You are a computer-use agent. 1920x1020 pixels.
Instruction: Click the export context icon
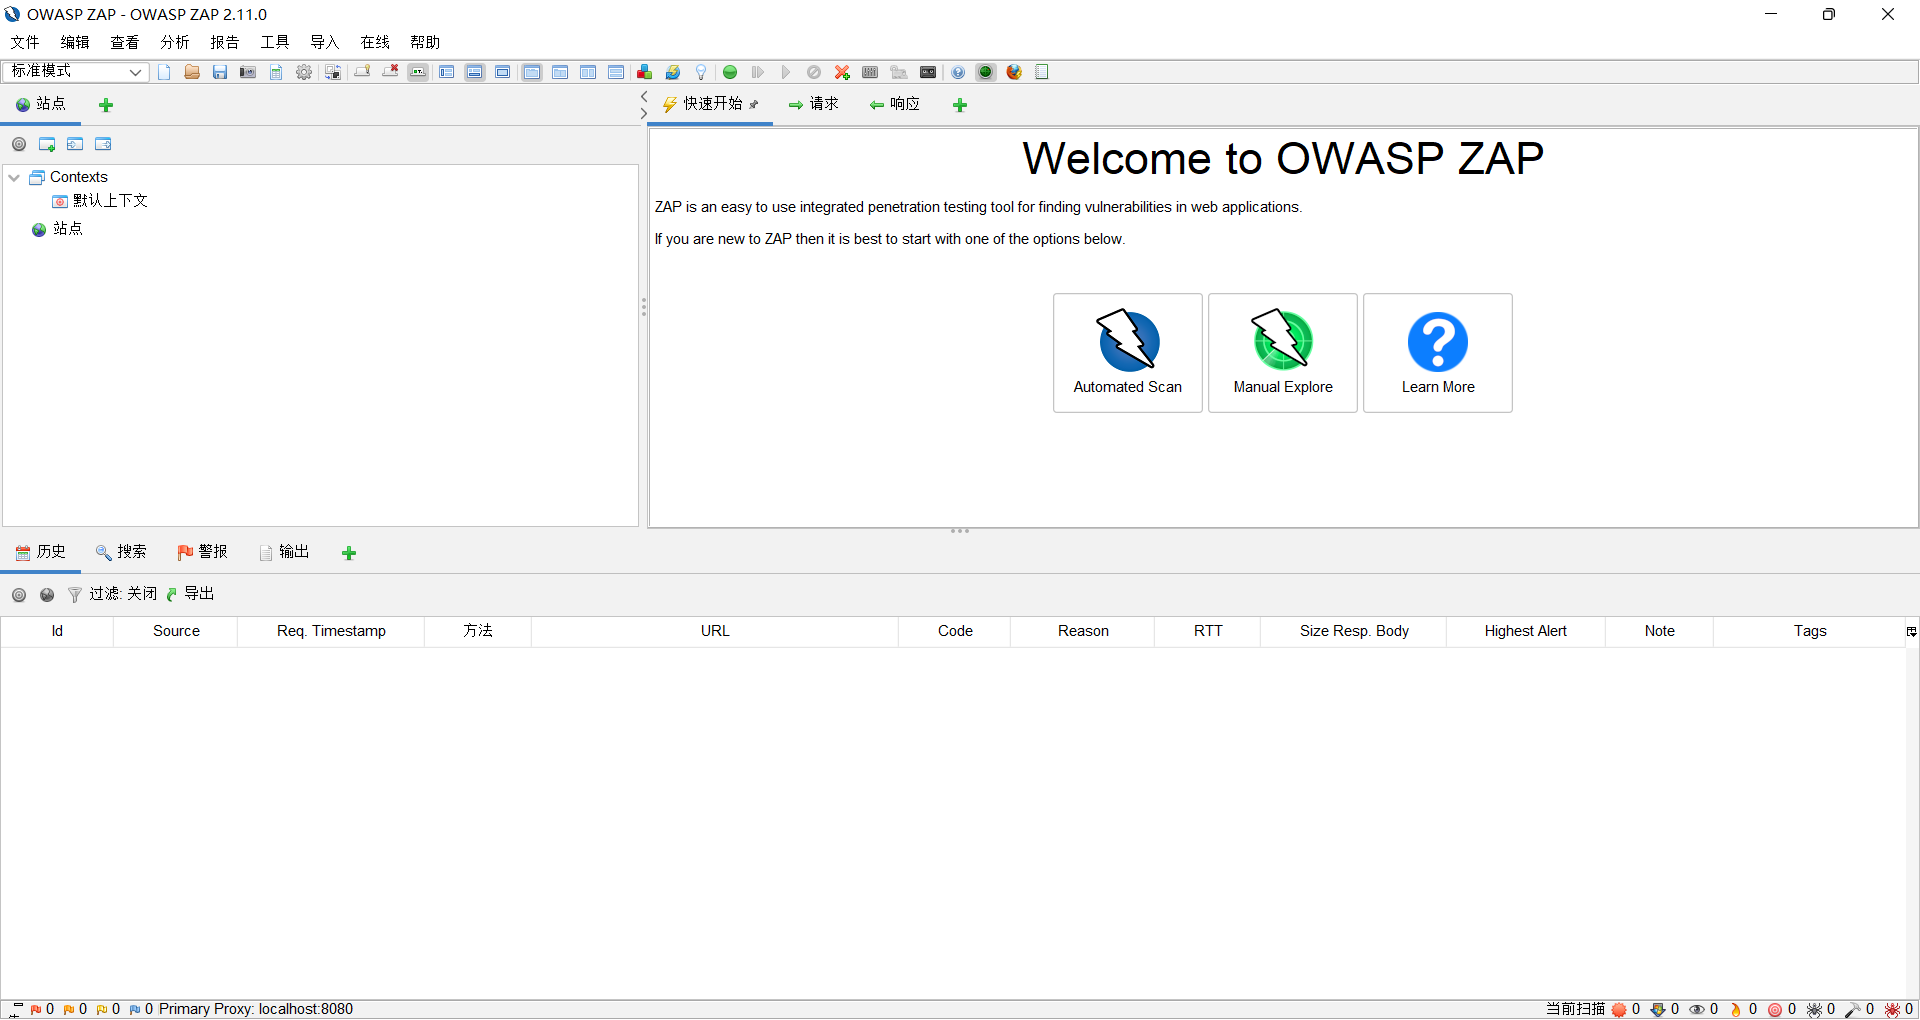[103, 144]
